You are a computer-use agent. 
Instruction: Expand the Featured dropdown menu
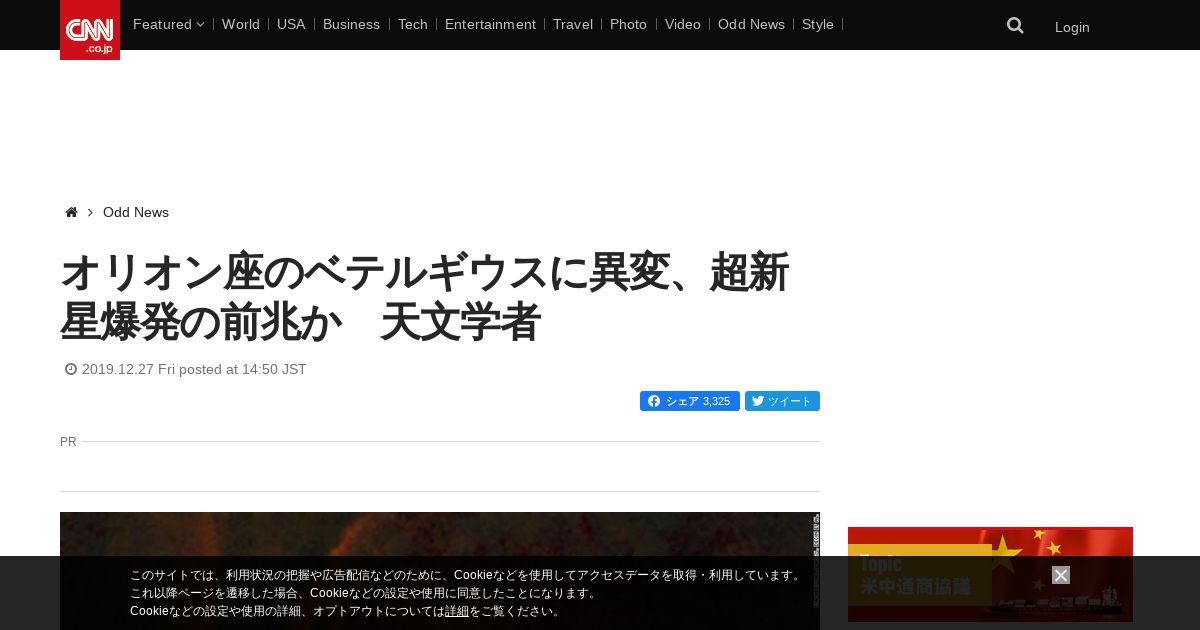(168, 24)
